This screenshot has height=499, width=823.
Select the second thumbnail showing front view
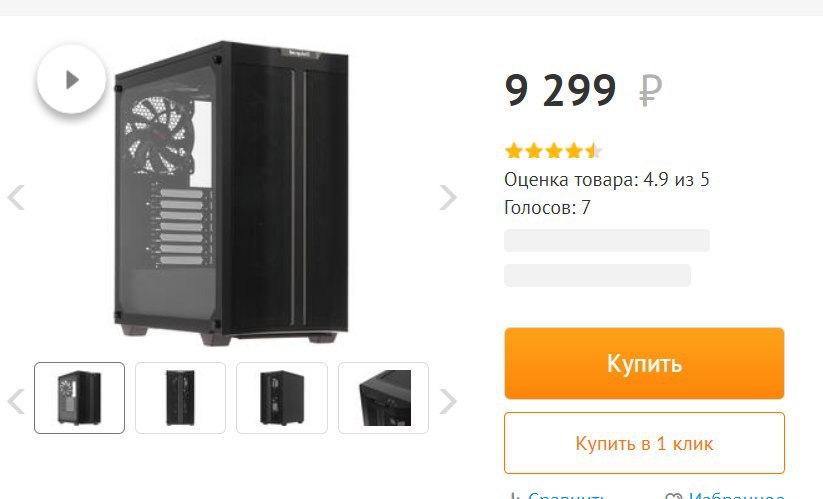coord(181,398)
